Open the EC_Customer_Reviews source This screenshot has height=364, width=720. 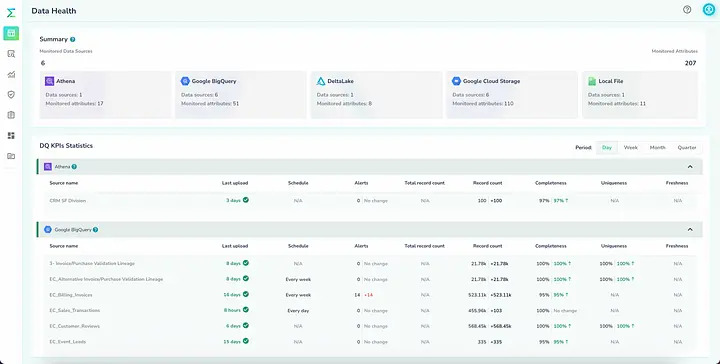pos(74,326)
